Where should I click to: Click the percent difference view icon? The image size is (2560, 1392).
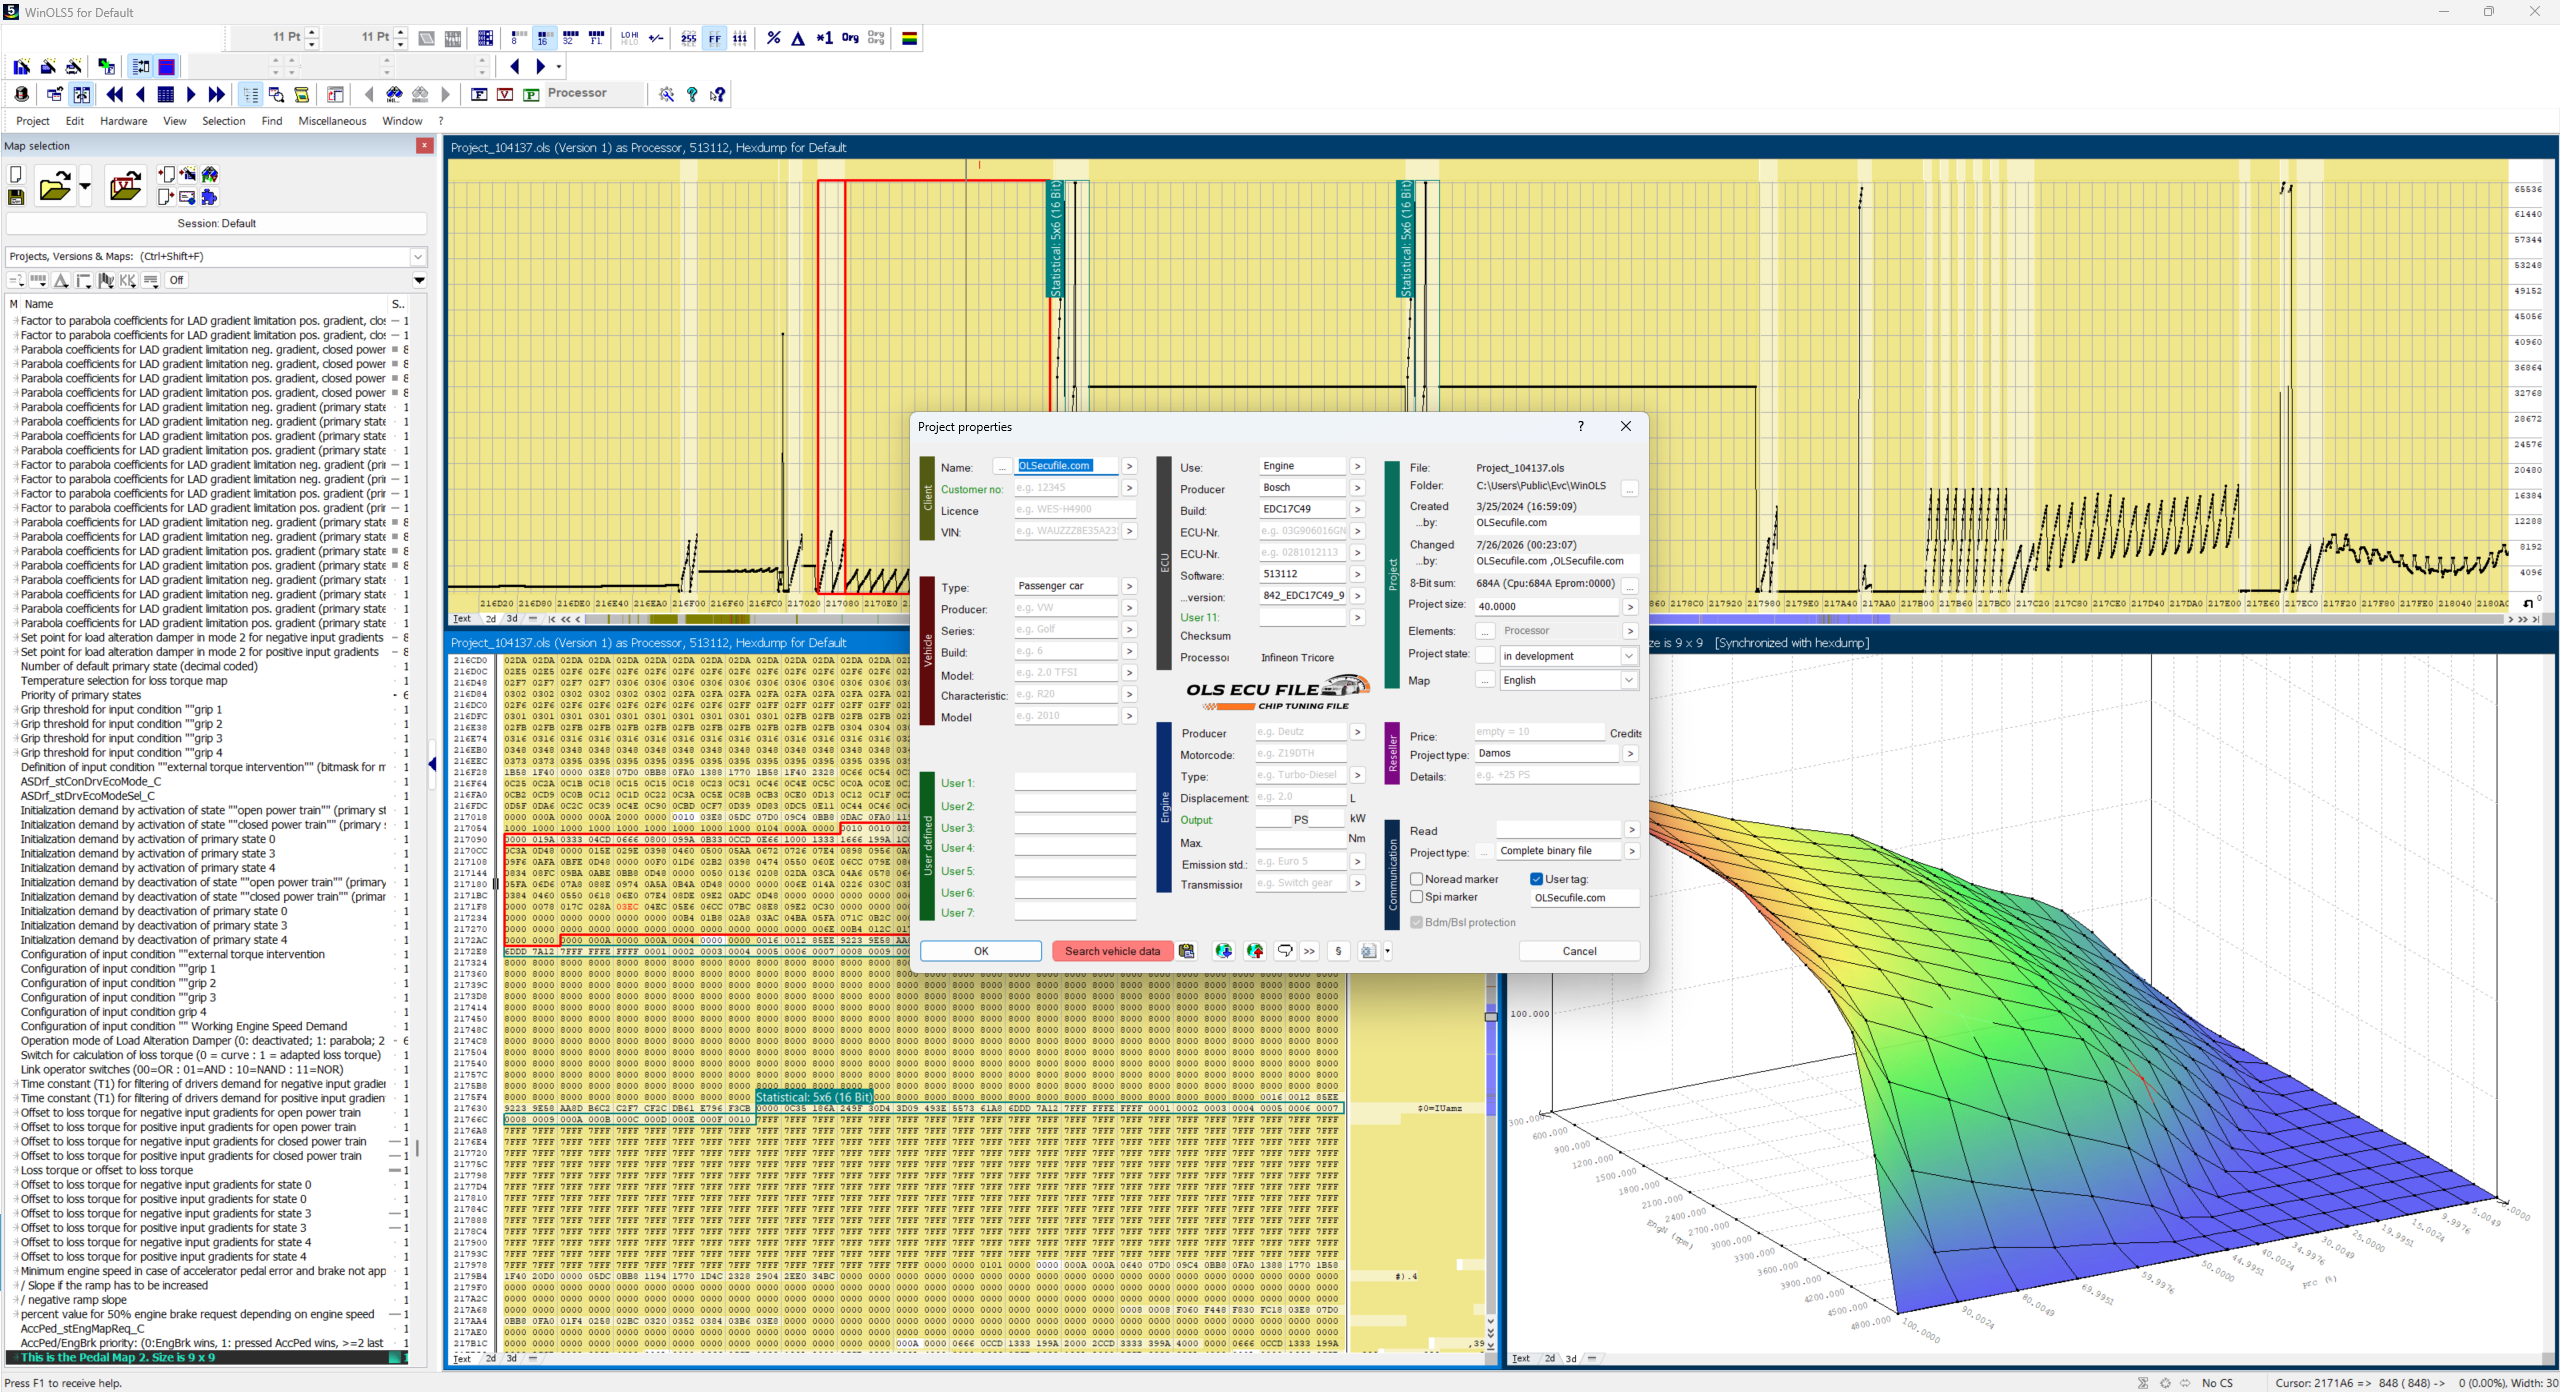[773, 38]
